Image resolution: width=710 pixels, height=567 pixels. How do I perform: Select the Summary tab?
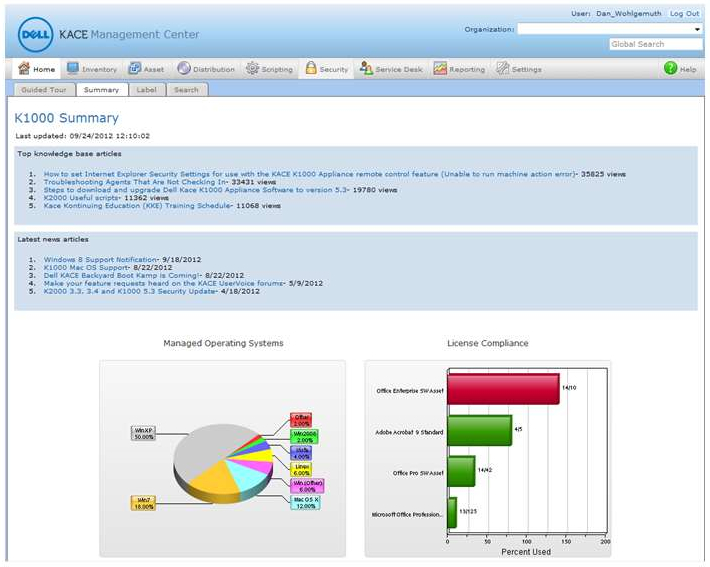(x=101, y=90)
